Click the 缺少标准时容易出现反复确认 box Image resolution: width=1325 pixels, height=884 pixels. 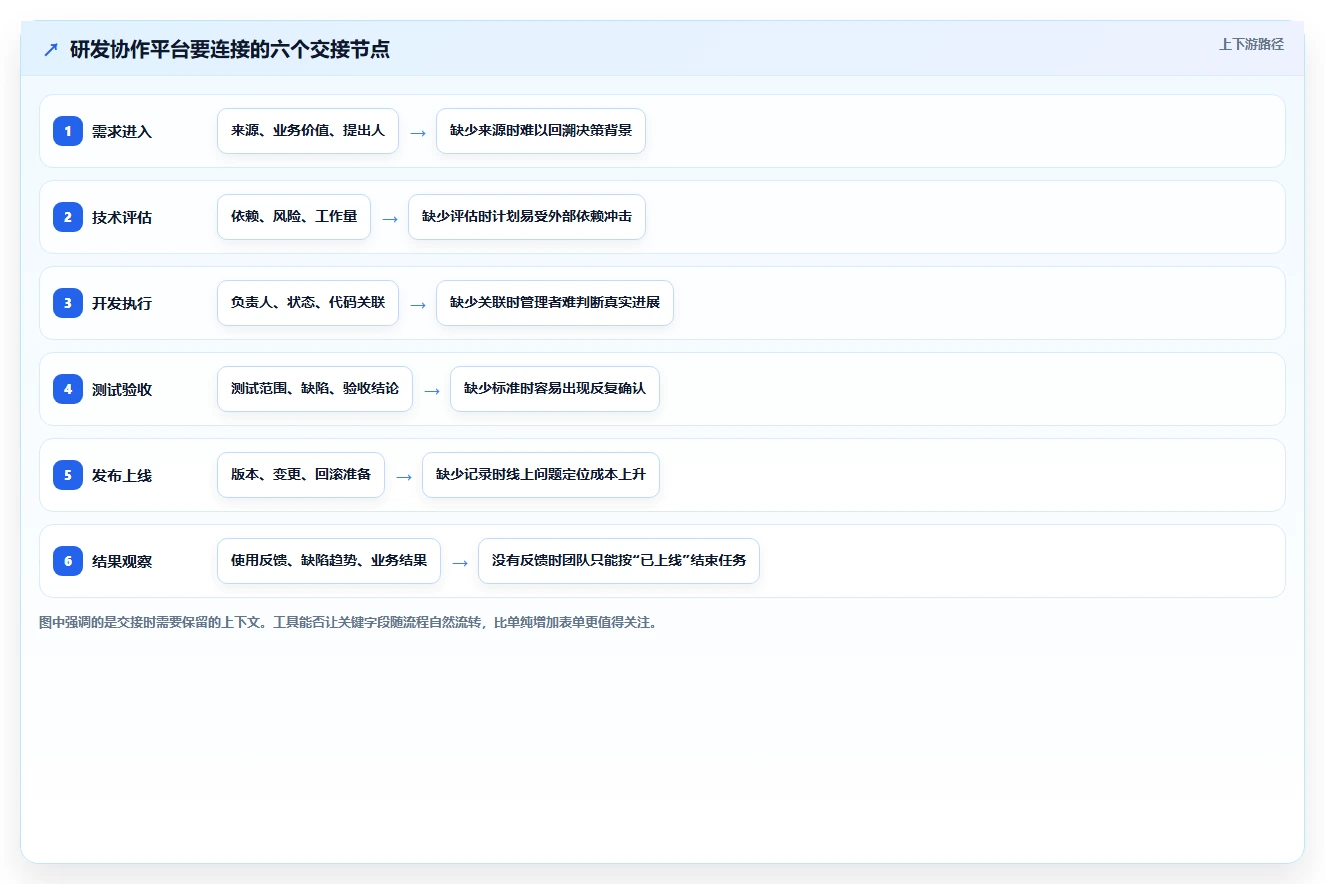coord(555,389)
